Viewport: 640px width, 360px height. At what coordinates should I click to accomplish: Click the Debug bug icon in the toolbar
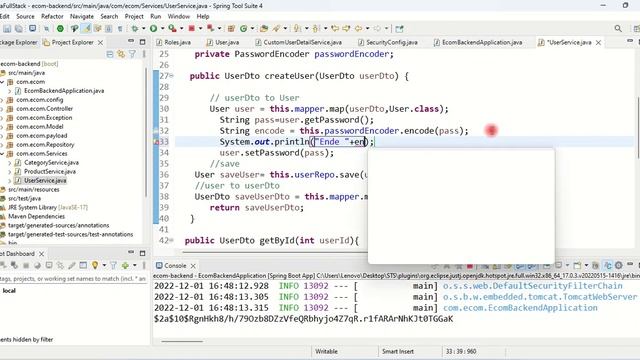134,29
